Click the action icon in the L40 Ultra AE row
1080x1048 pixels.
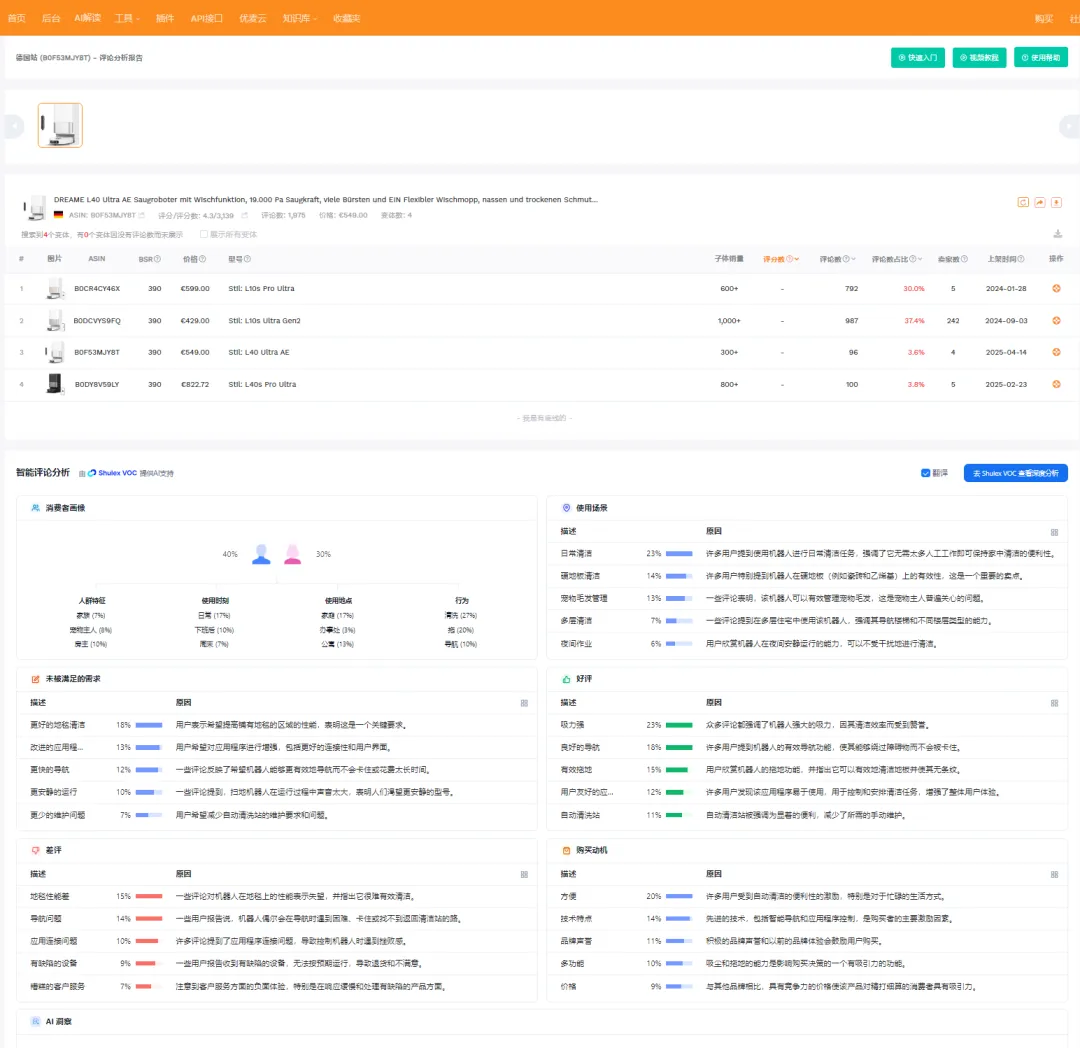click(1056, 352)
